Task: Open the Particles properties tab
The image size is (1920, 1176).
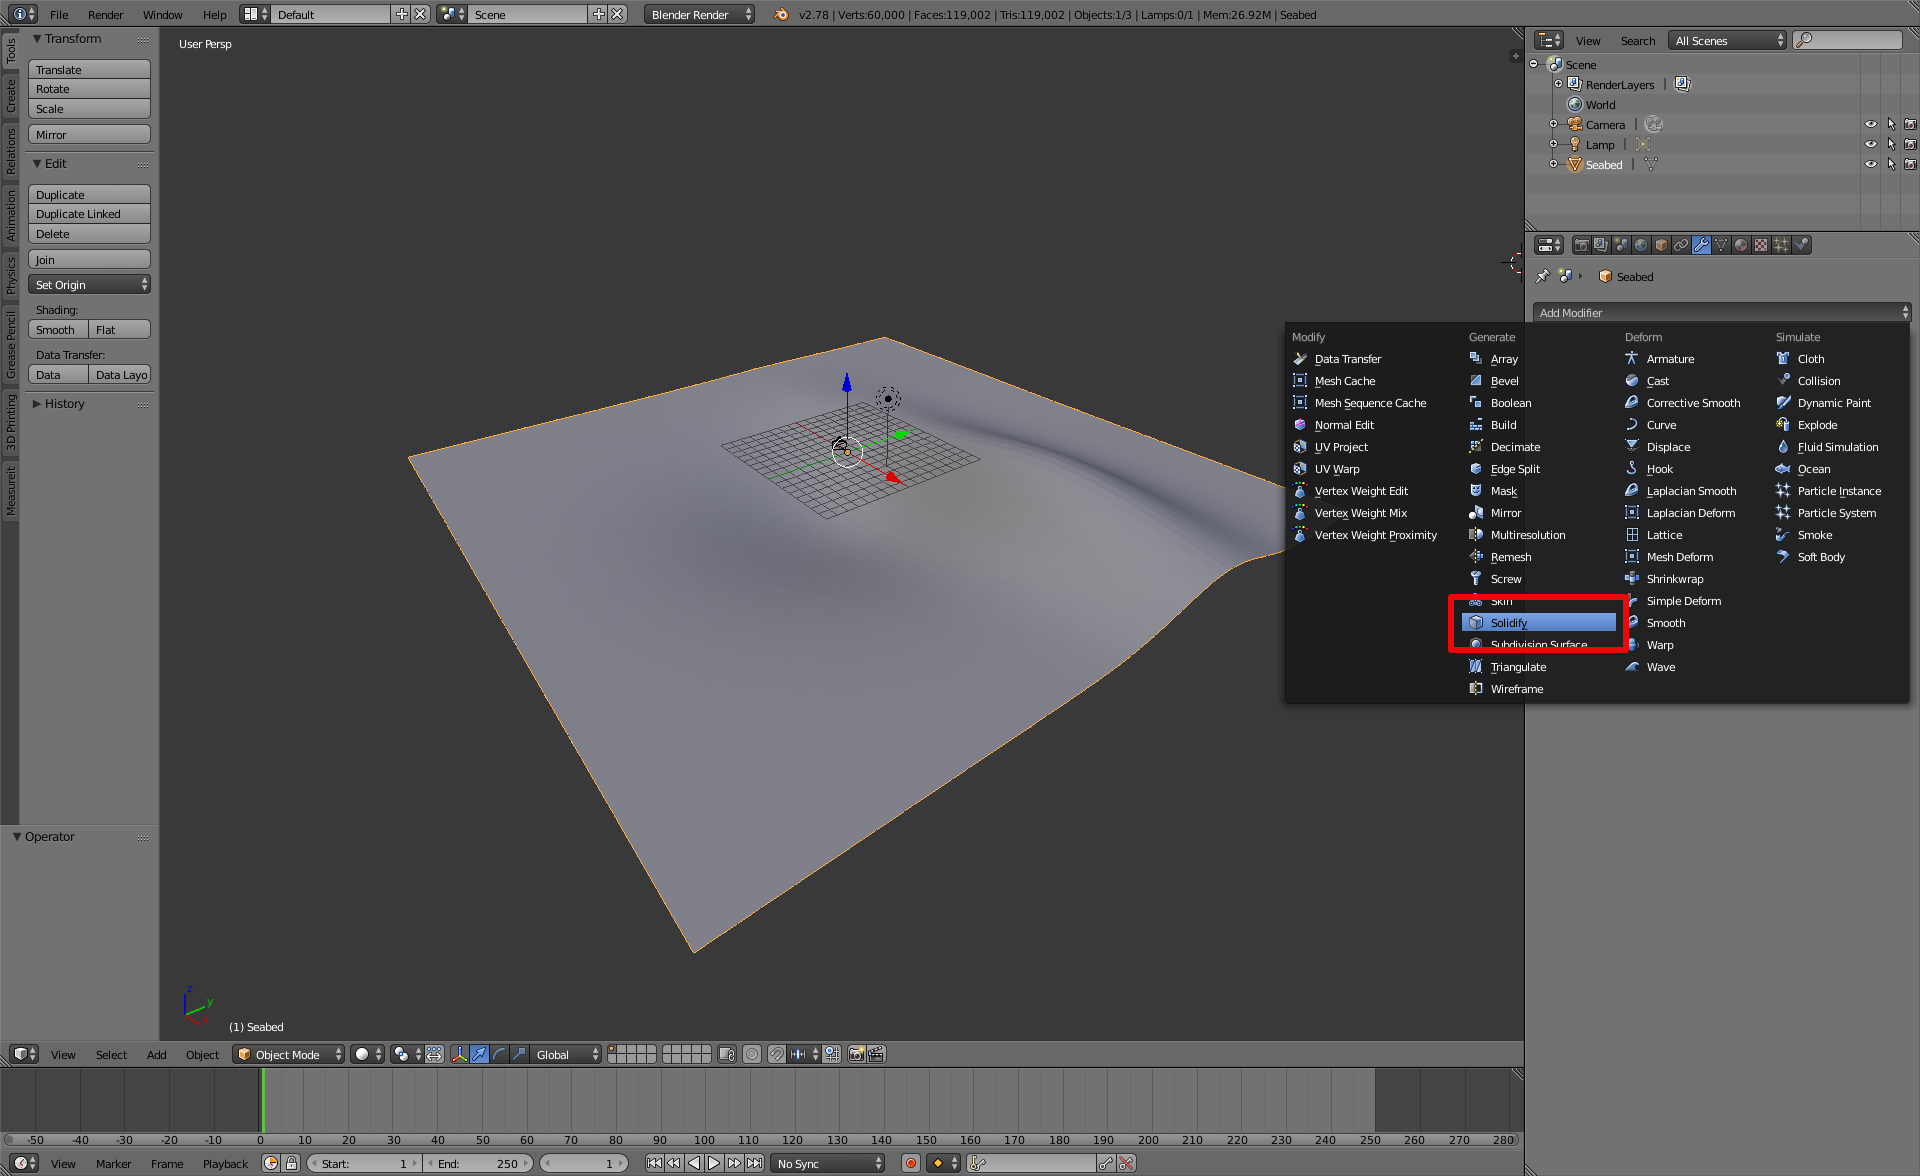Action: [x=1781, y=245]
